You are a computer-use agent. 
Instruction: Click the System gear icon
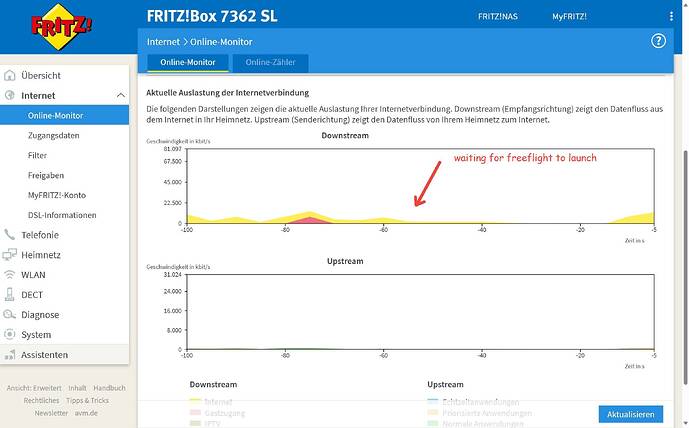[9, 334]
